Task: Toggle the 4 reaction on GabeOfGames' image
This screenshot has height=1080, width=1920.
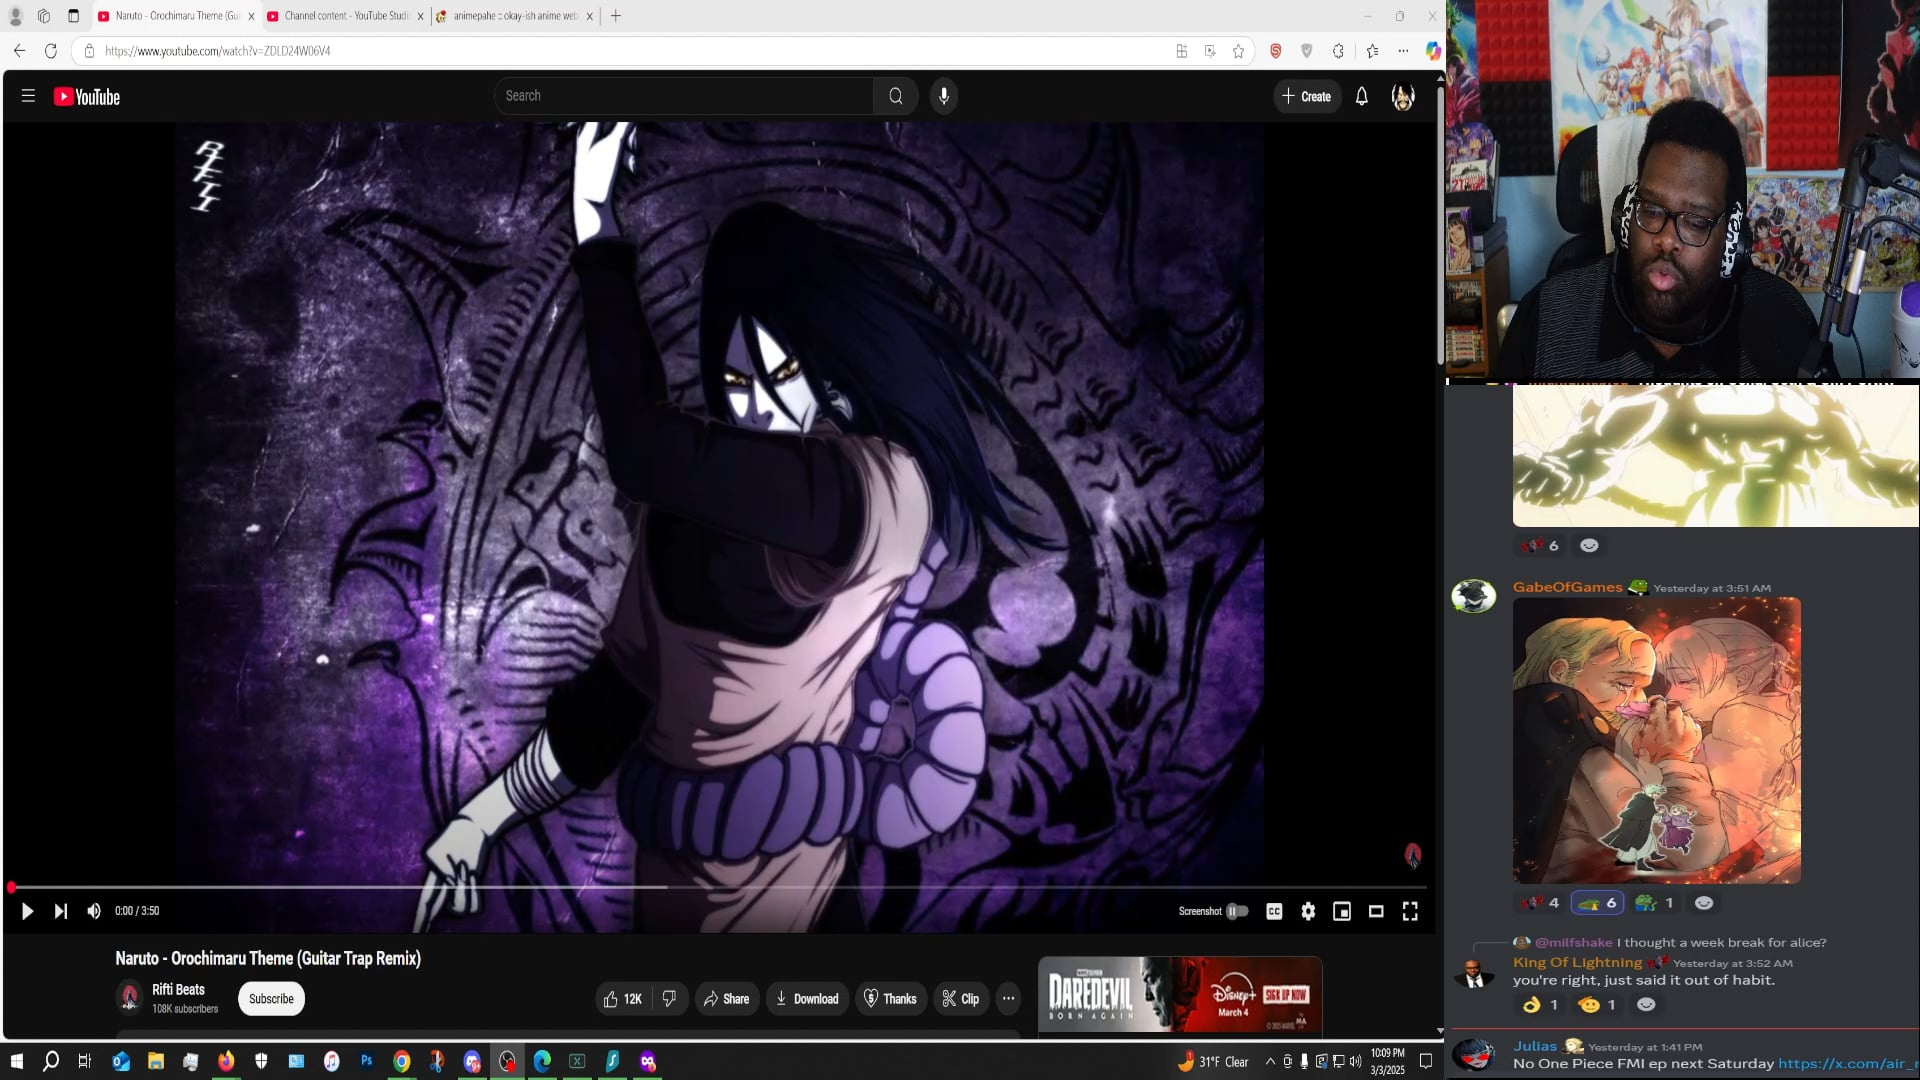Action: tap(1540, 903)
